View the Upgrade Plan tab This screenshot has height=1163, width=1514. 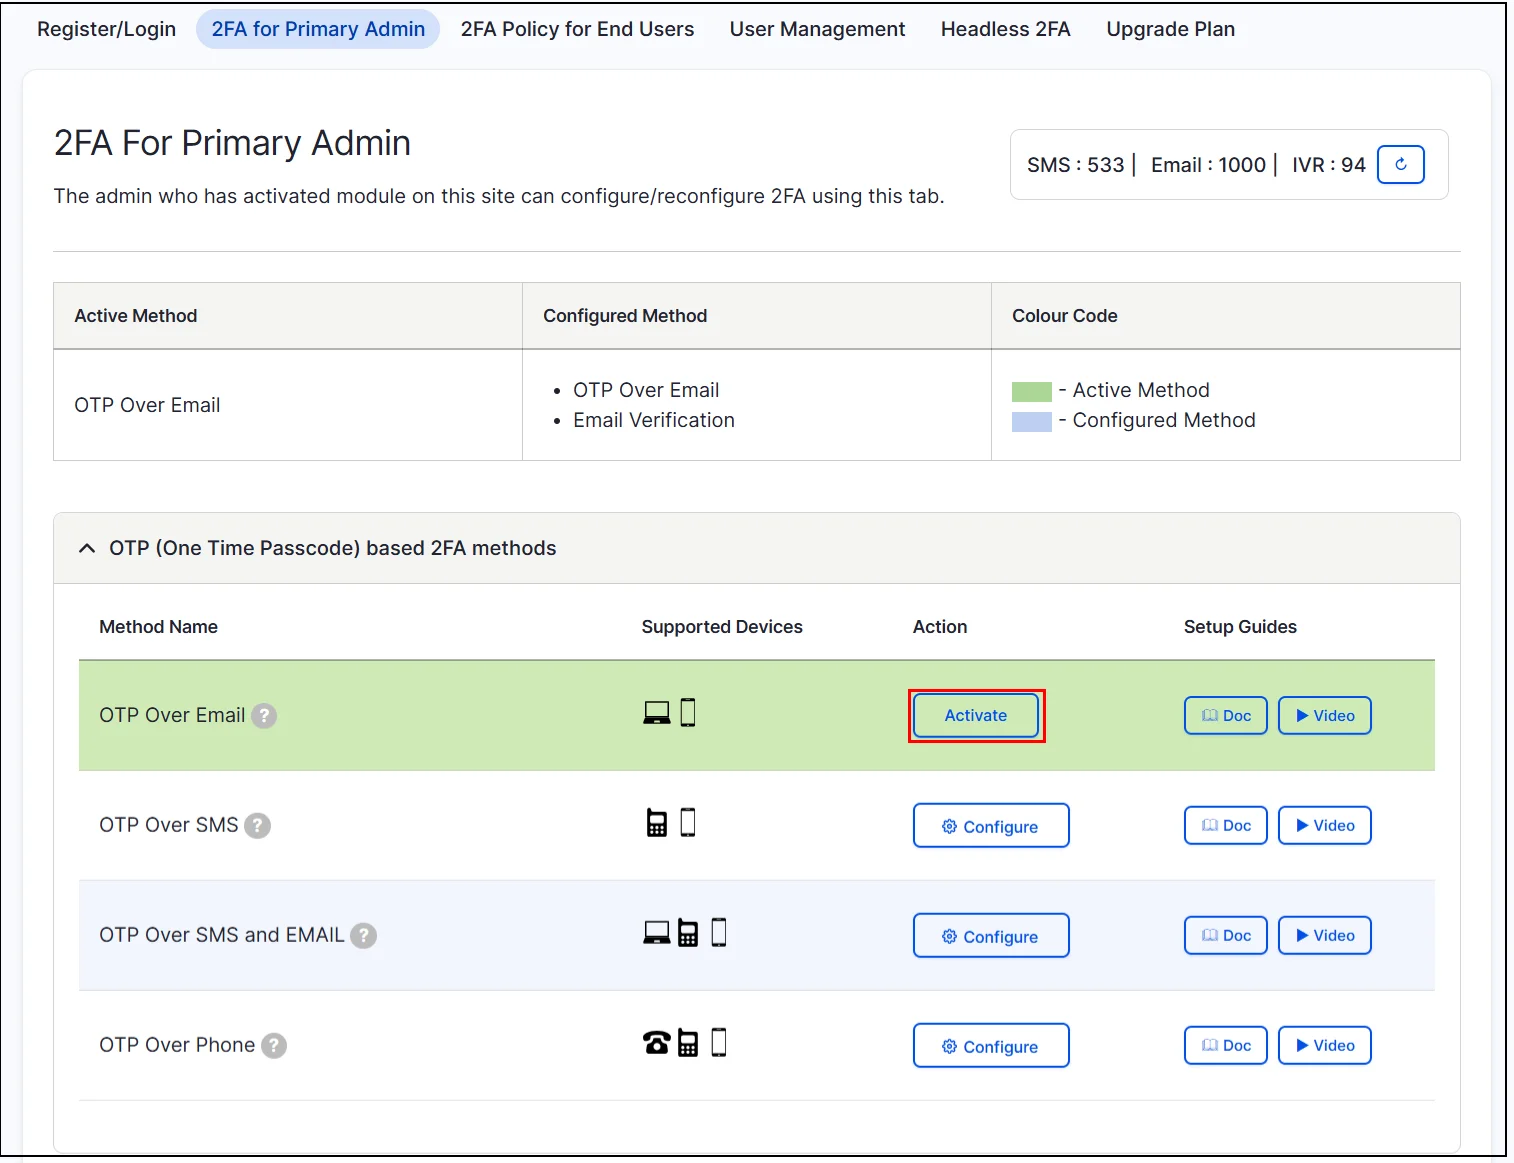(1170, 29)
